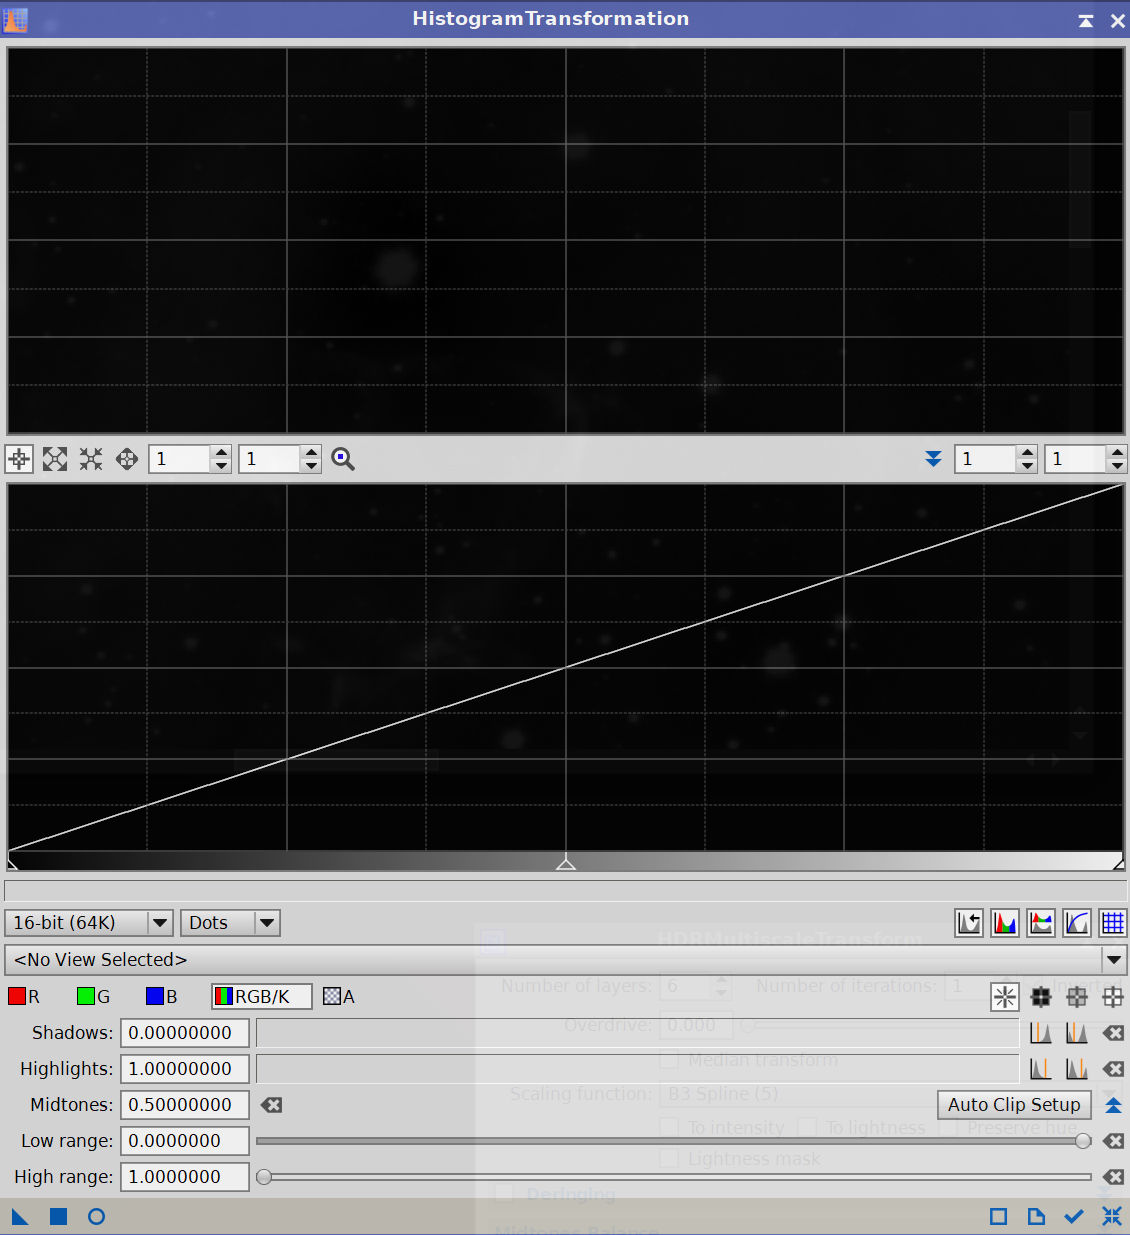Open the No View Selected dropdown
This screenshot has width=1130, height=1235.
coord(566,960)
